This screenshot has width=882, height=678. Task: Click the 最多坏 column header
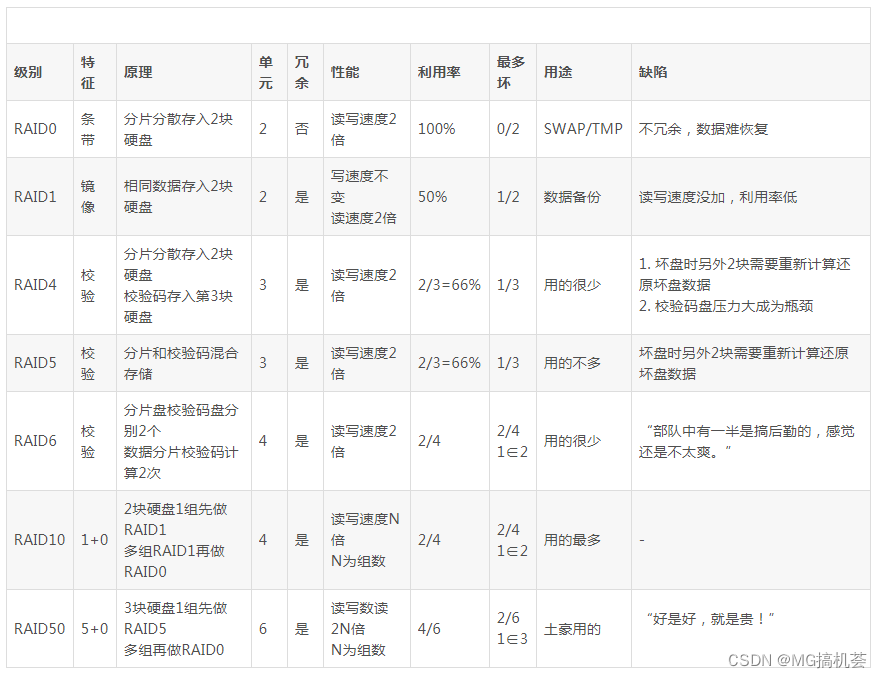[x=513, y=72]
